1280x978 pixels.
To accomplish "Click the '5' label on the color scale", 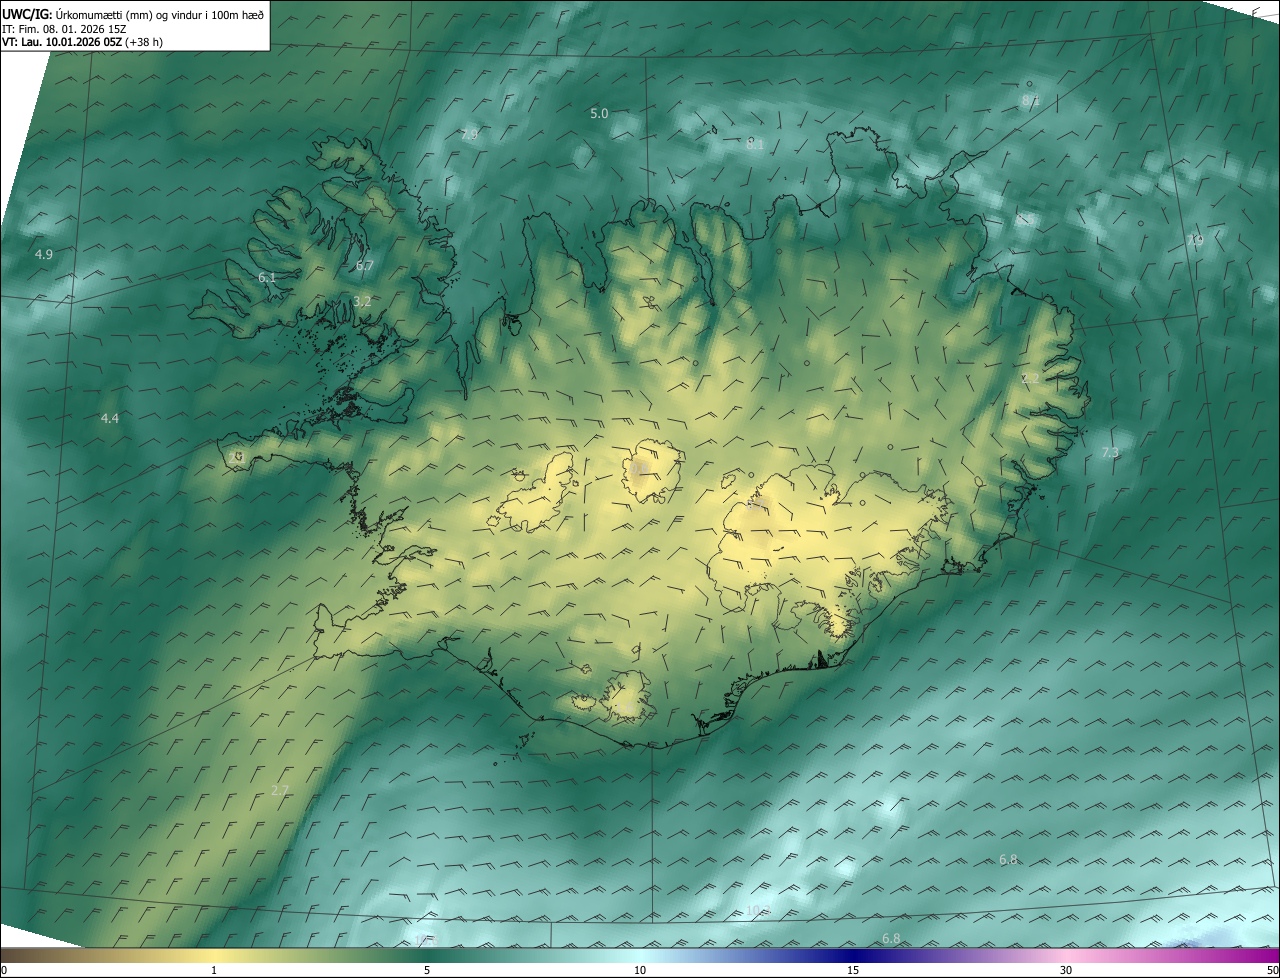I will pyautogui.click(x=427, y=970).
